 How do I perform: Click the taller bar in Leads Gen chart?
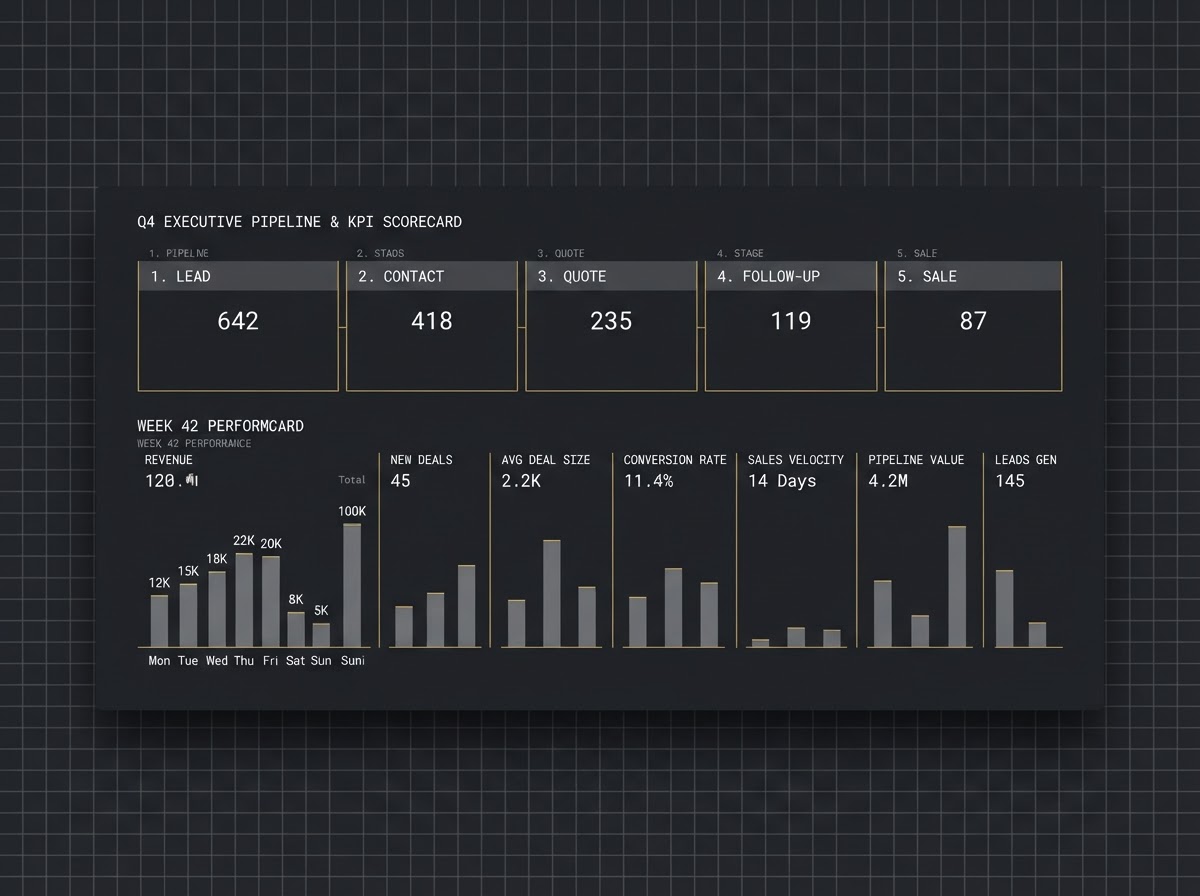tap(1004, 609)
